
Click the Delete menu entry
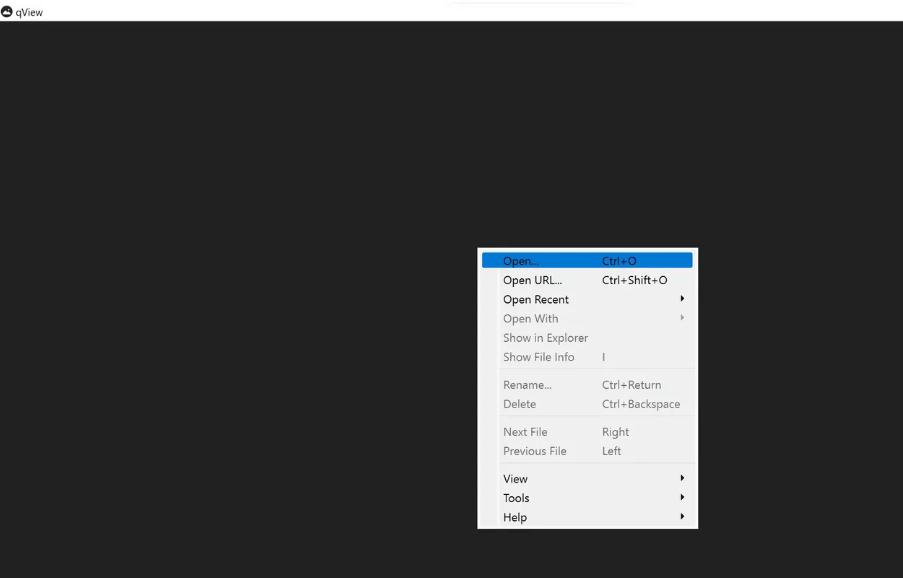click(587, 404)
